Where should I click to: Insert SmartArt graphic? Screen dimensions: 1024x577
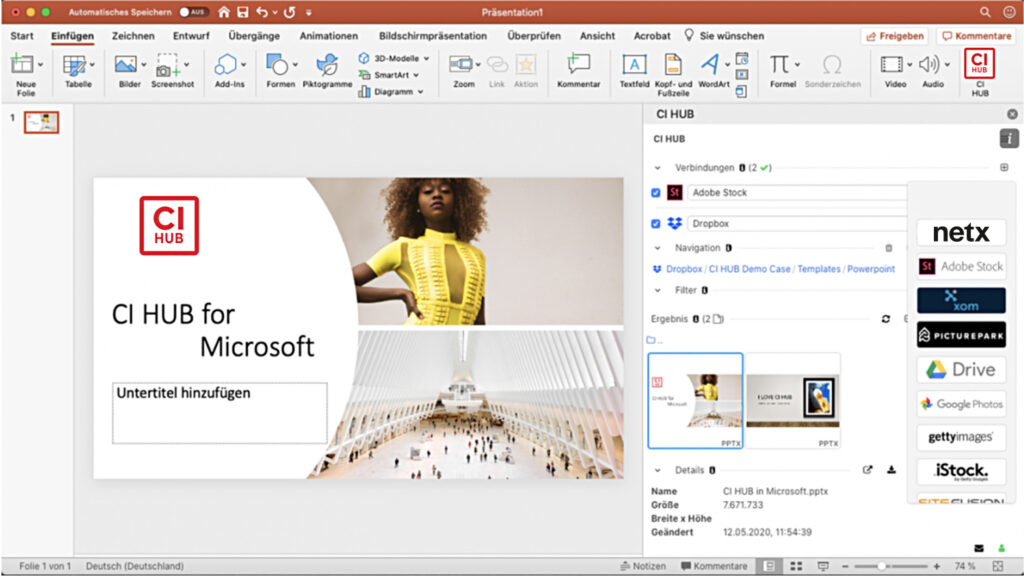pyautogui.click(x=387, y=75)
